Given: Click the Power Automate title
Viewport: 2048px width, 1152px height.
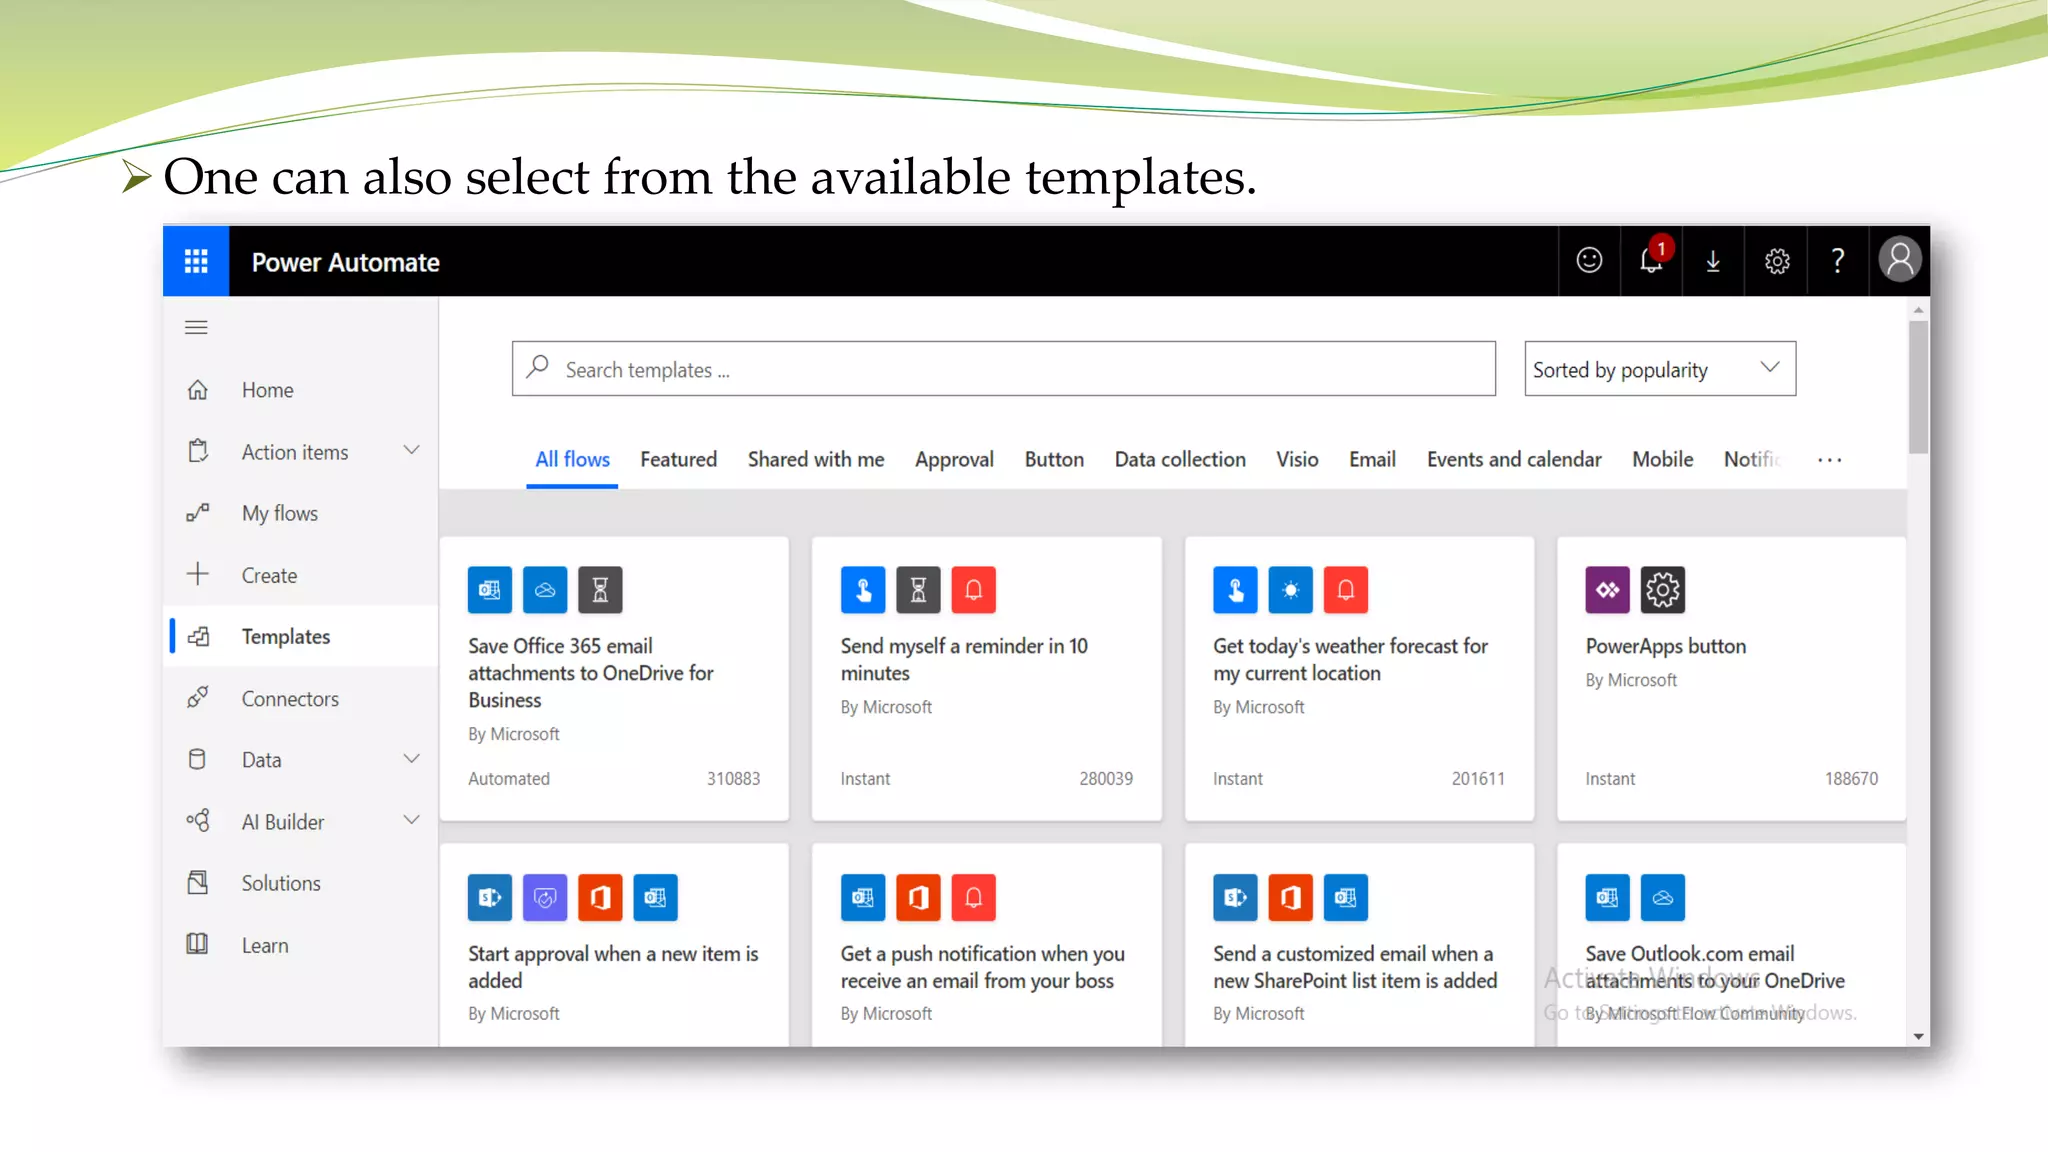Looking at the screenshot, I should pos(345,262).
